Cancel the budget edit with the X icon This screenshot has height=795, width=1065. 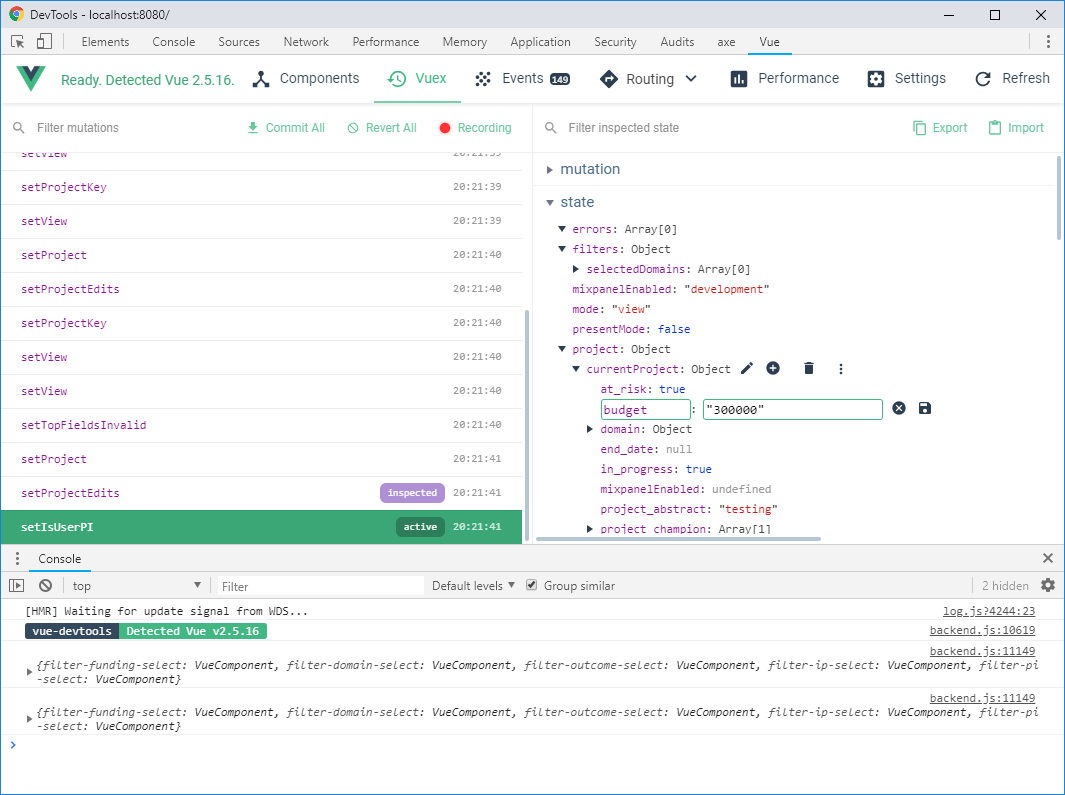point(898,408)
